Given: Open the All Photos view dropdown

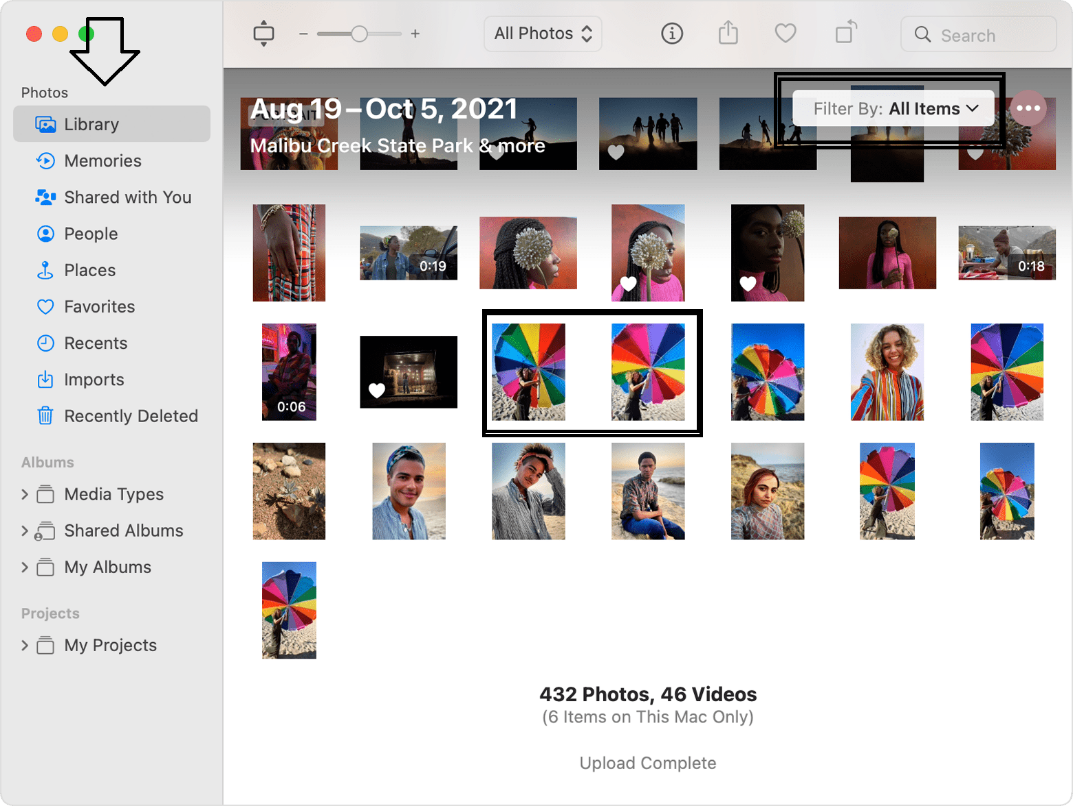Looking at the screenshot, I should tap(542, 33).
